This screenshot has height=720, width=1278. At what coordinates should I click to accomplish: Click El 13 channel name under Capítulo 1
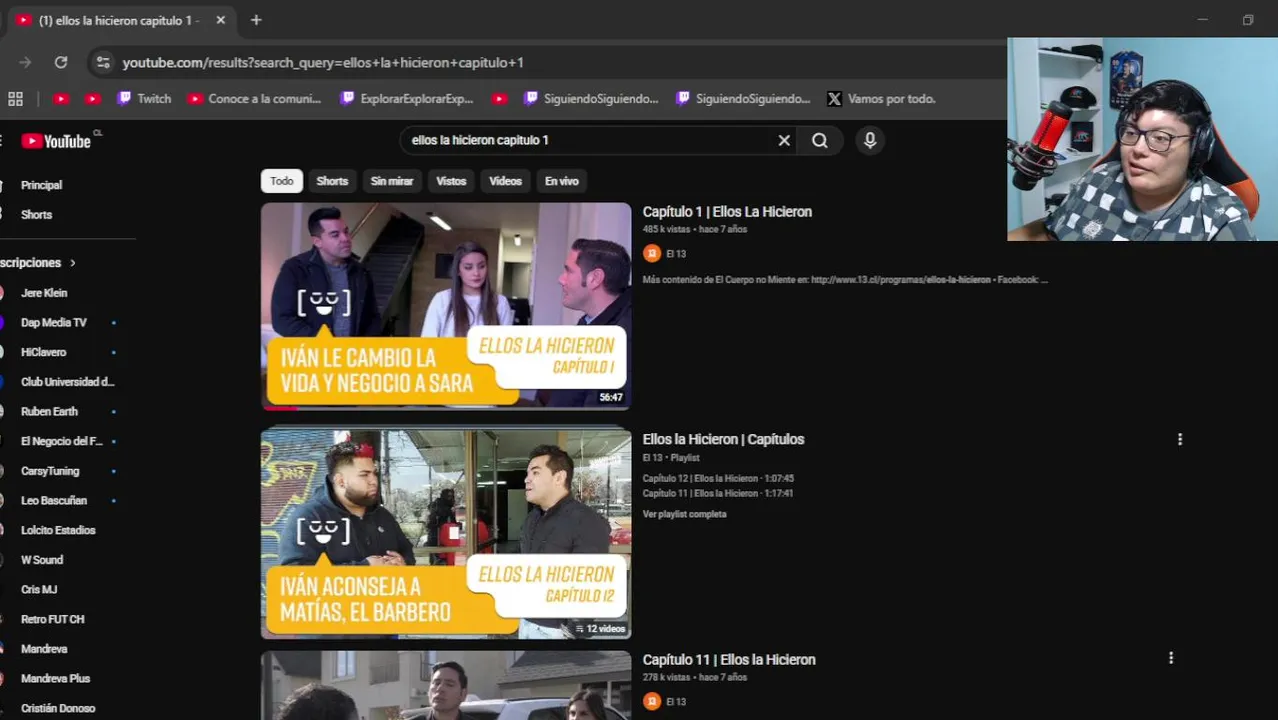676,254
